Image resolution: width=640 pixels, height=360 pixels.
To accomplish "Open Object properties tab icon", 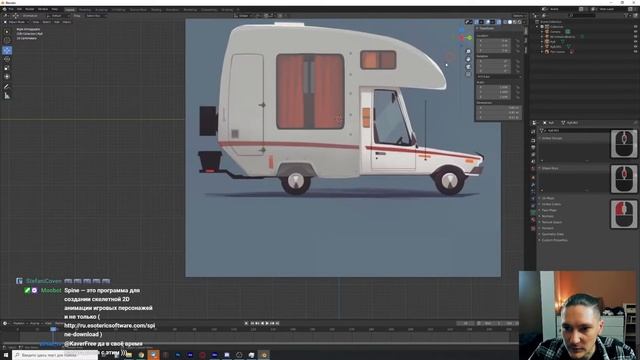I will click(x=533, y=177).
